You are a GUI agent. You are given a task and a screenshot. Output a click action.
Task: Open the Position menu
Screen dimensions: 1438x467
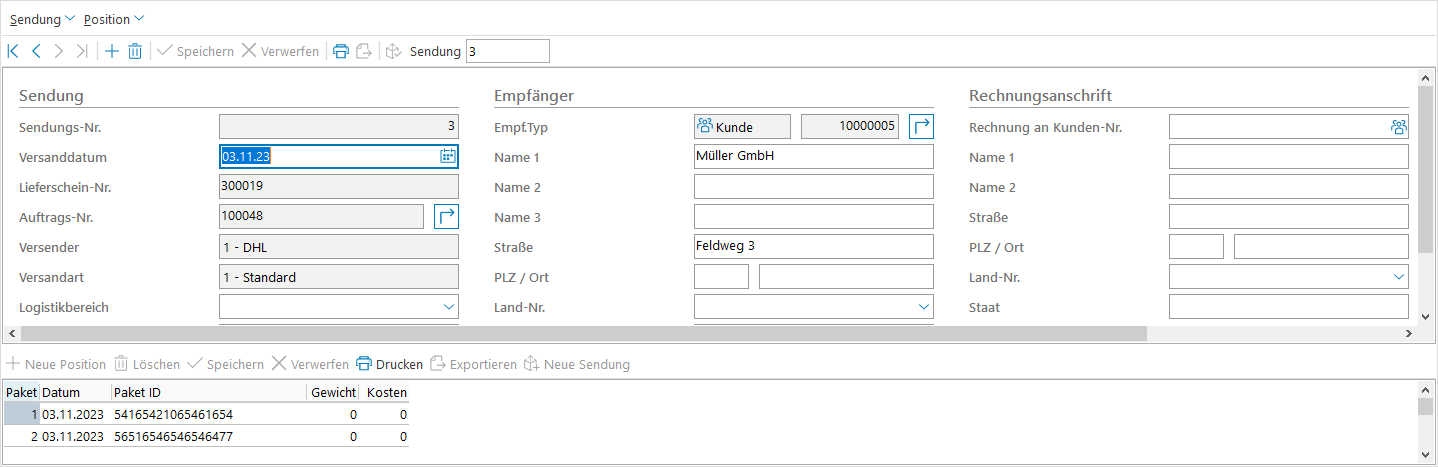coord(113,19)
